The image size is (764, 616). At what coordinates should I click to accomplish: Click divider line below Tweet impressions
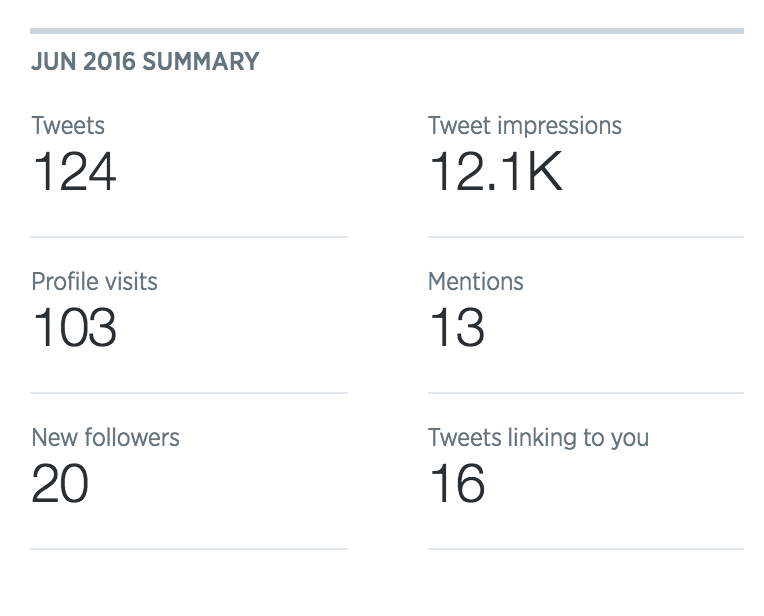[586, 237]
